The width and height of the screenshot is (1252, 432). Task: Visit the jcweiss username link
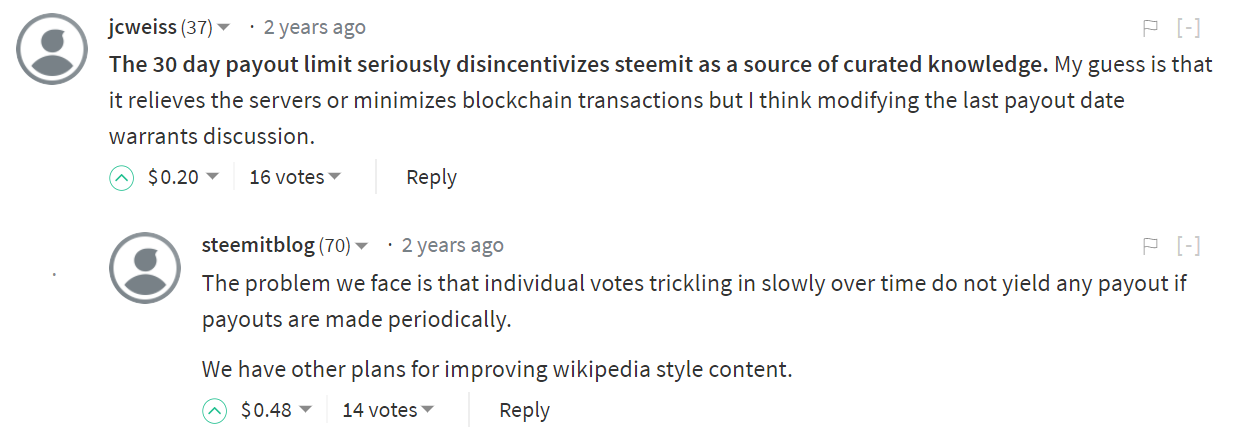click(x=143, y=27)
